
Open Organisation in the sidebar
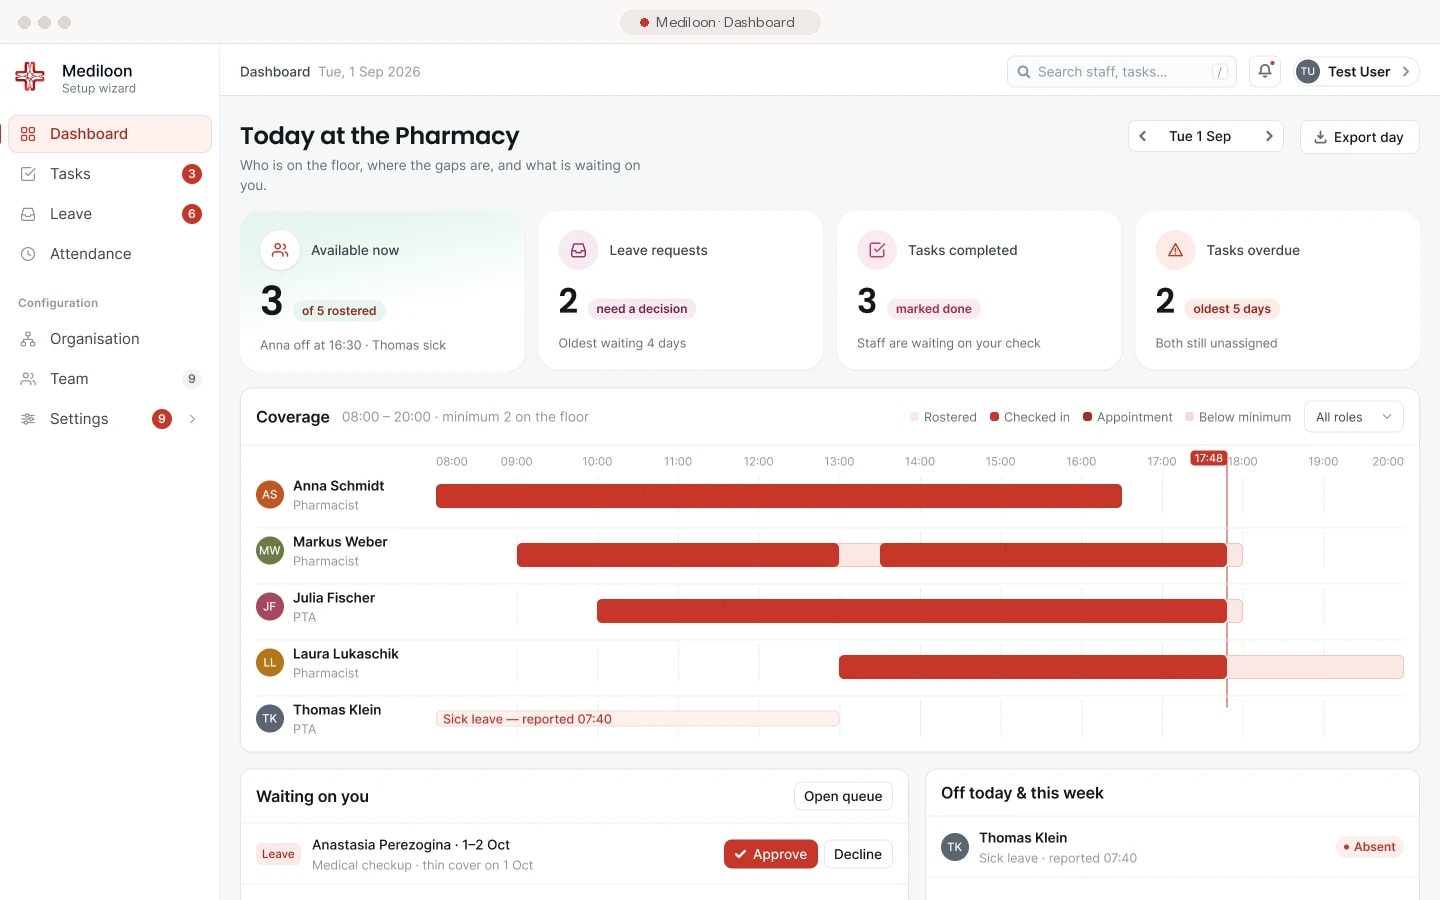point(110,339)
